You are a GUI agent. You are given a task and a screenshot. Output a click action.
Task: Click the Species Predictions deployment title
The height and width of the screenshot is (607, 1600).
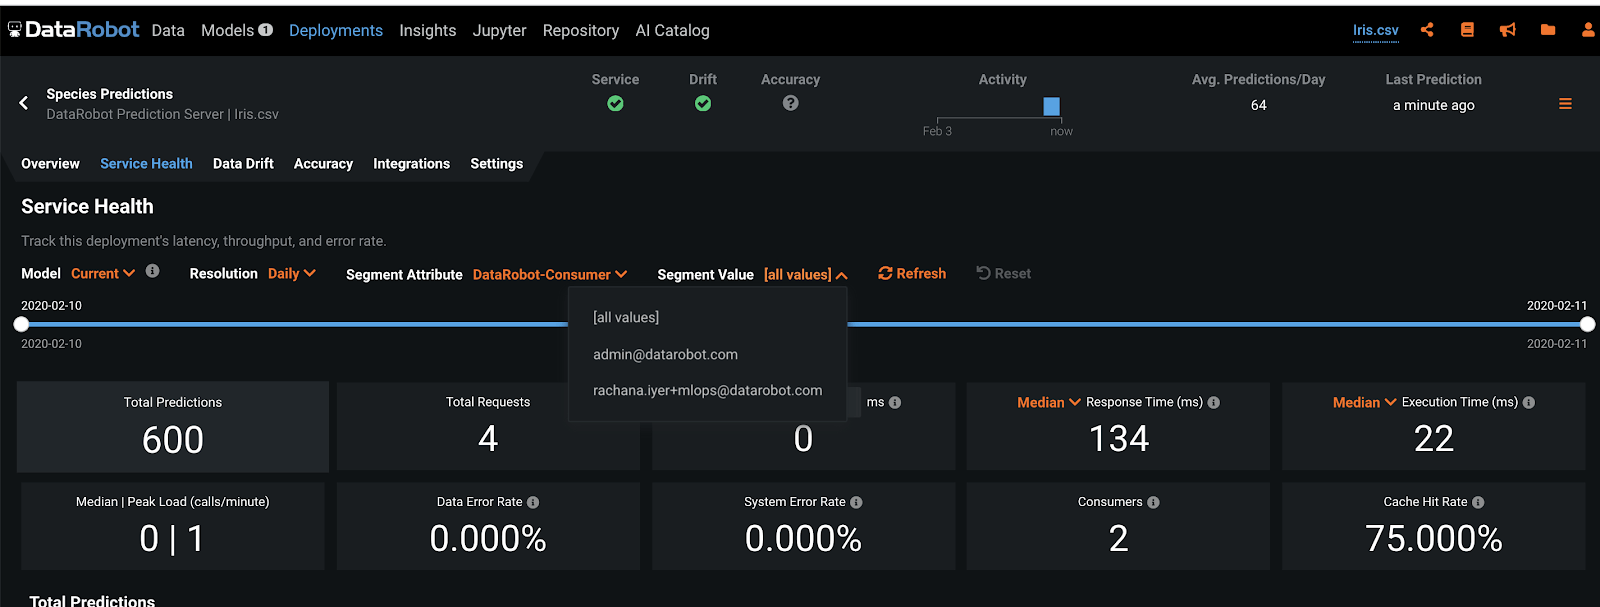[x=110, y=94]
